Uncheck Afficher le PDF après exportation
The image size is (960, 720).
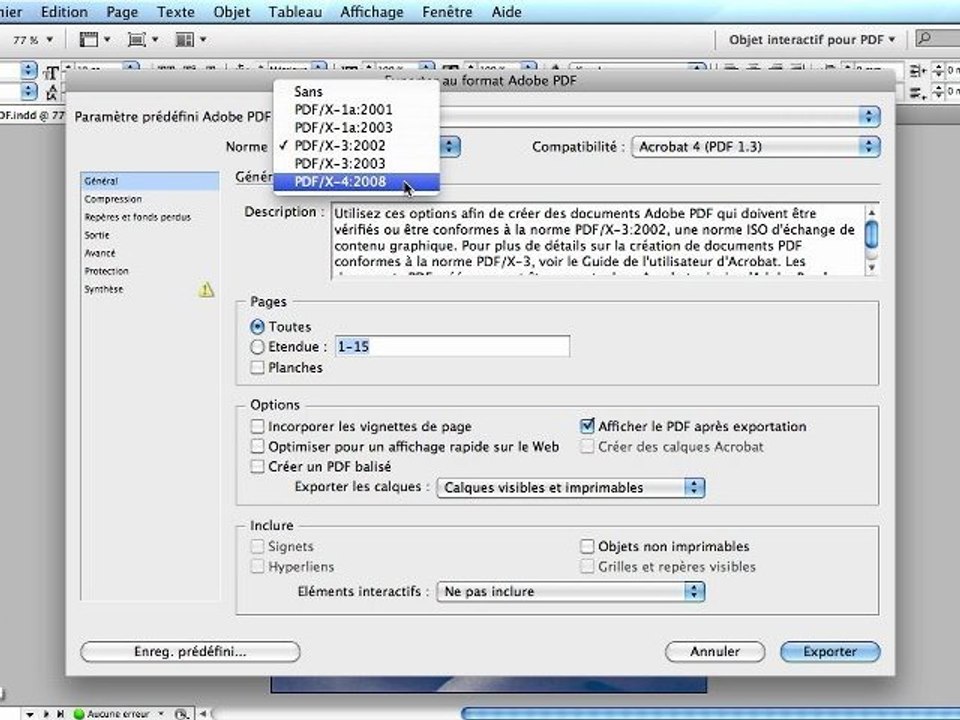click(587, 426)
